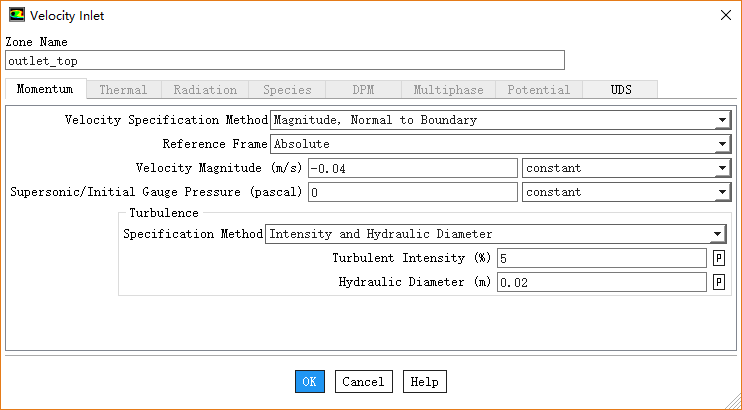Click the parameter button beside Hydraulic Diameter
The height and width of the screenshot is (410, 742).
(x=718, y=282)
